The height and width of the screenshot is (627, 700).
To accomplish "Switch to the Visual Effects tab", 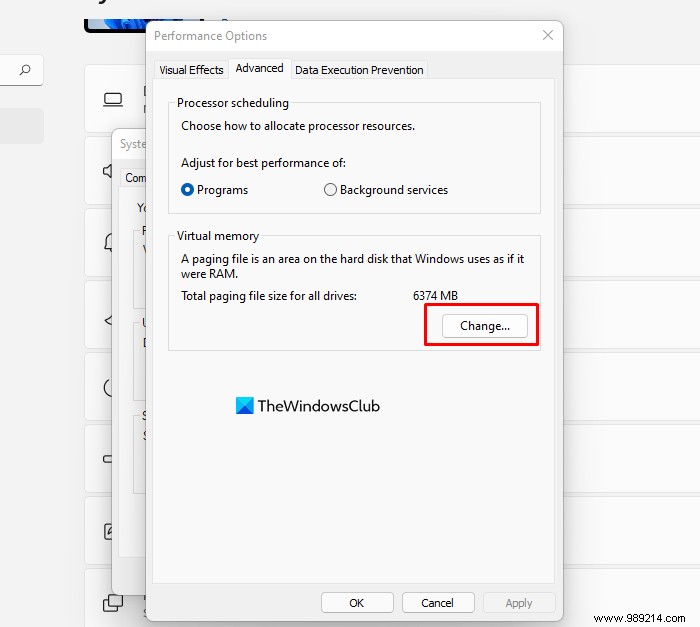I will tap(192, 70).
